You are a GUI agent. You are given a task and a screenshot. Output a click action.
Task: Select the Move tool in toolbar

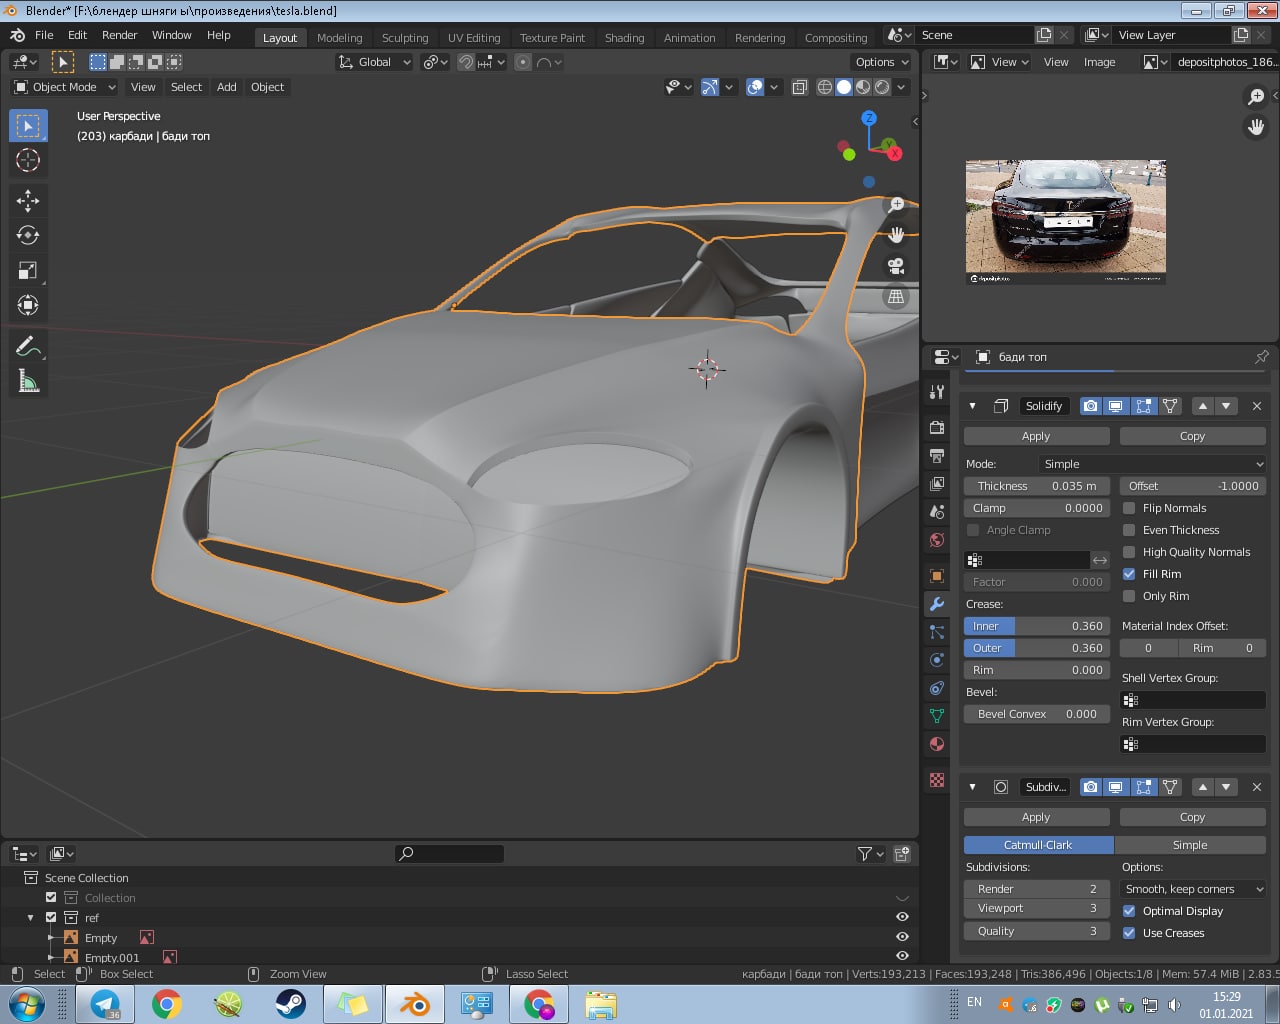coord(28,201)
